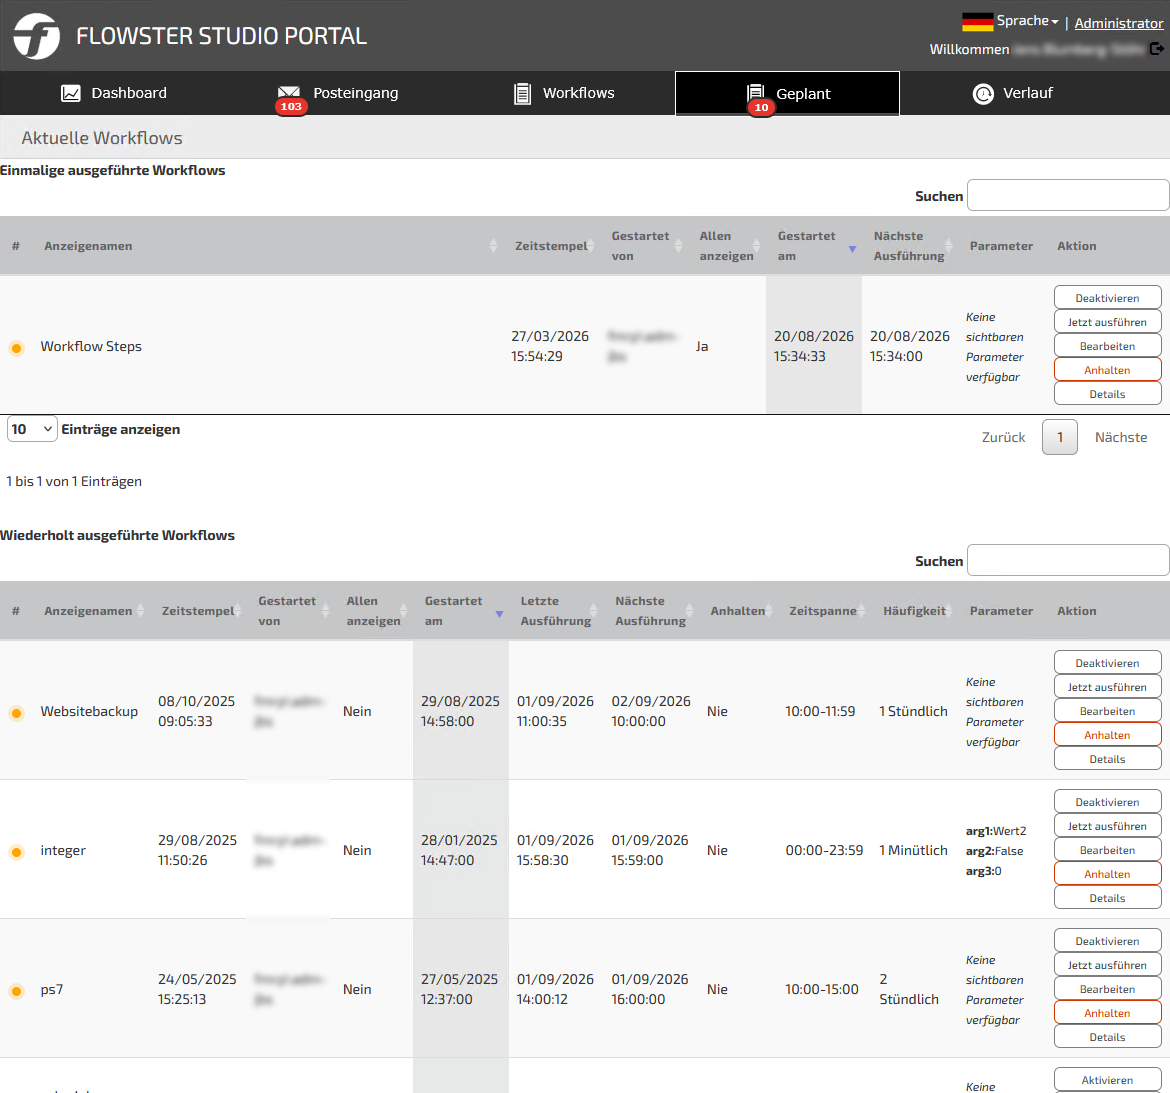Click the Posteingang envelope icon

pyautogui.click(x=289, y=93)
